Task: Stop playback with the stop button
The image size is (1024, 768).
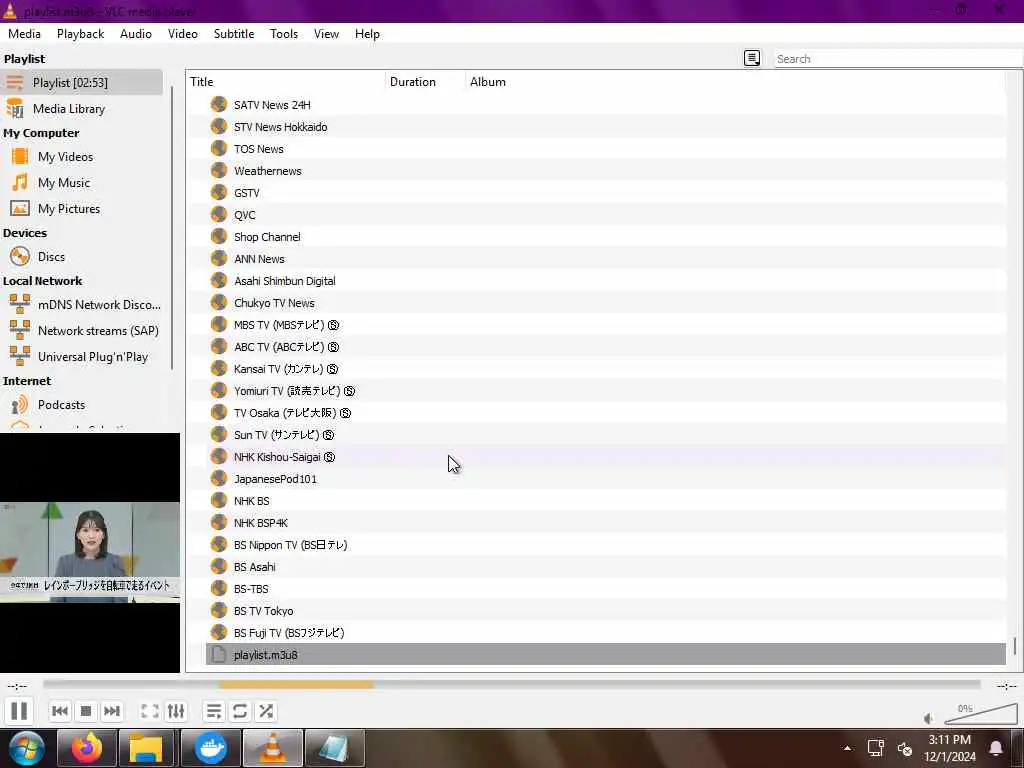Action: (x=86, y=711)
